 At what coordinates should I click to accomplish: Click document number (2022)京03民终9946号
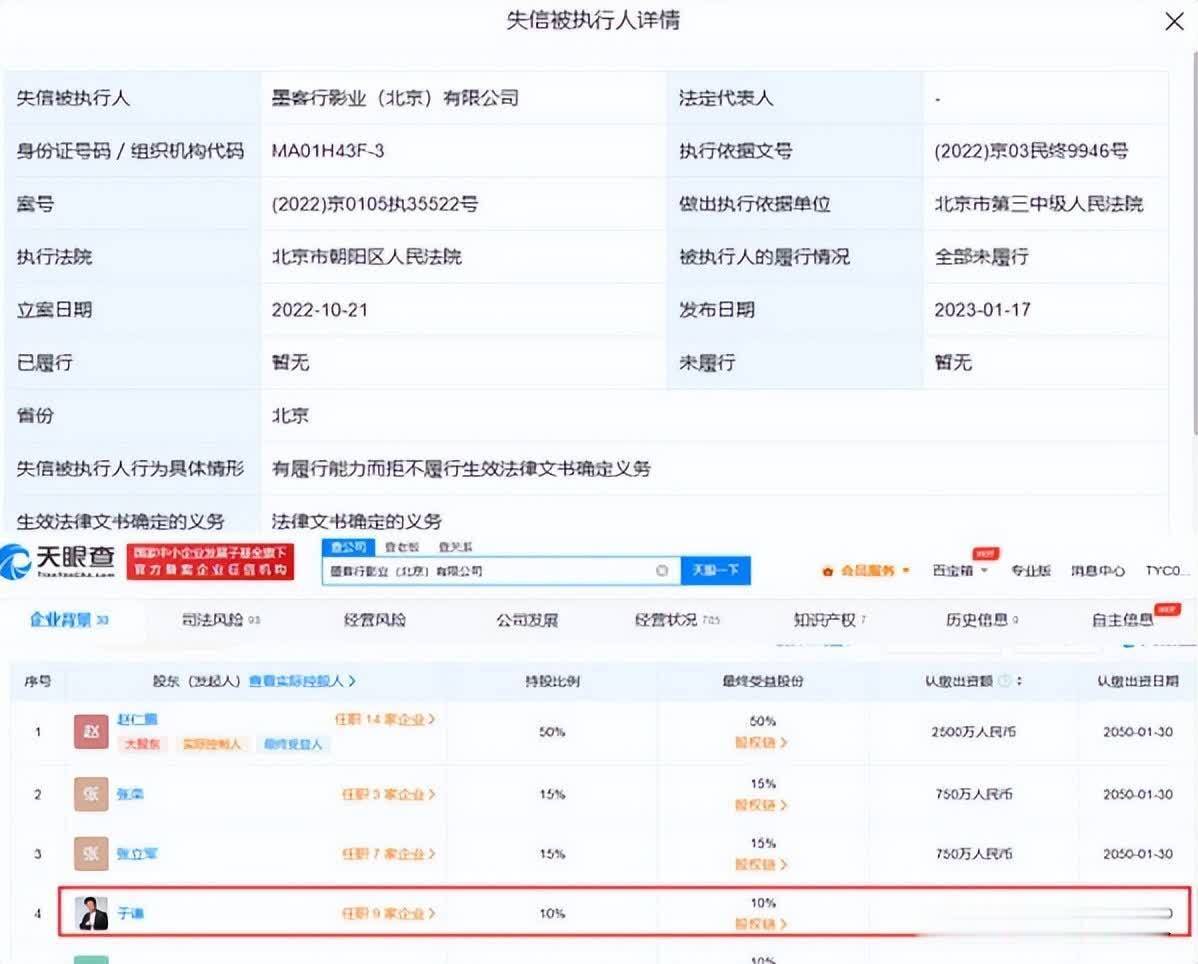[1031, 151]
